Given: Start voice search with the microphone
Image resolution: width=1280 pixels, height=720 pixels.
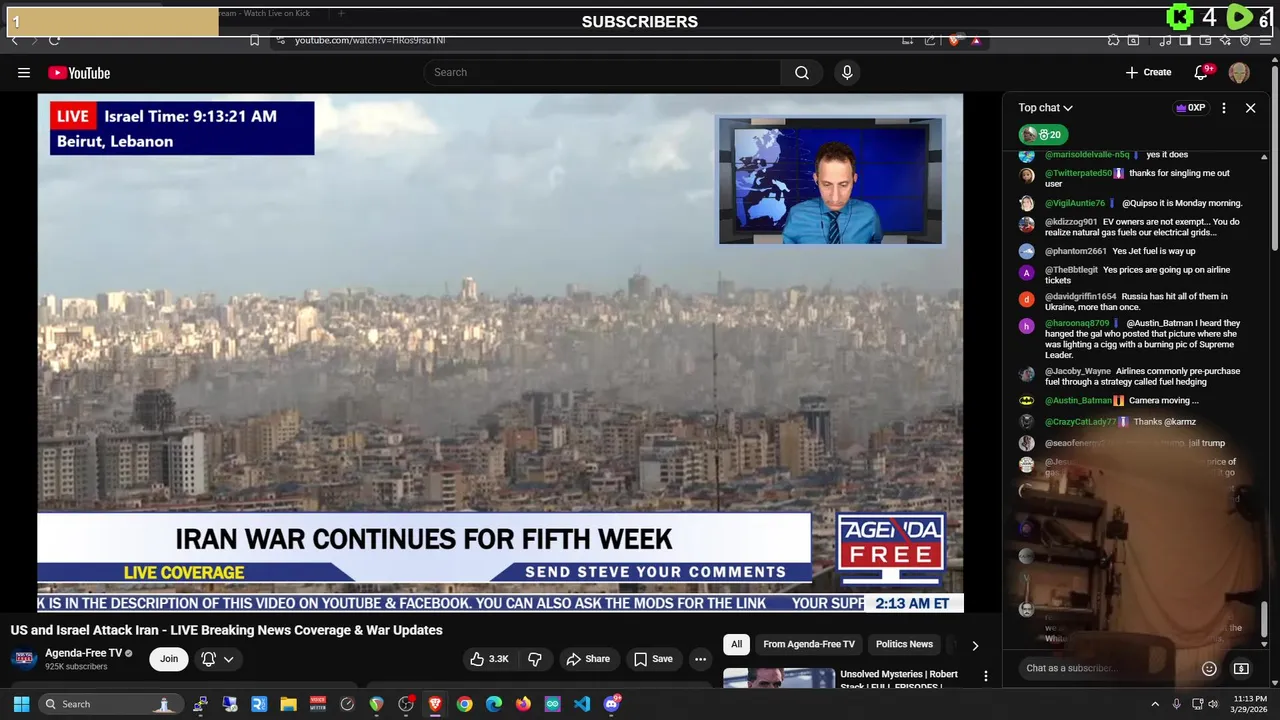Looking at the screenshot, I should 847,72.
